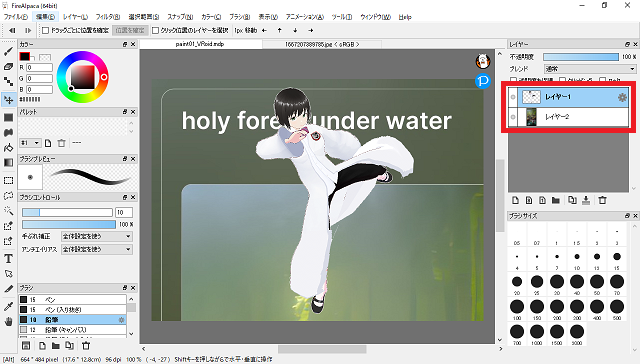Add a new layer in the layer panel
This screenshot has height=364, width=640.
[516, 200]
